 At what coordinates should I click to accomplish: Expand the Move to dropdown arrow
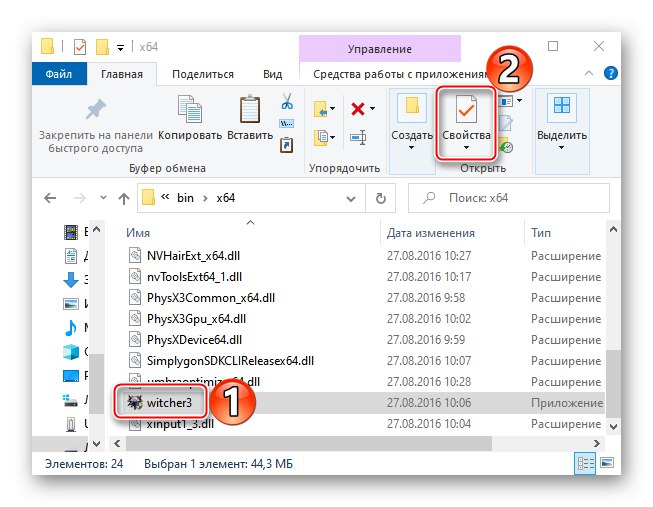pos(332,108)
